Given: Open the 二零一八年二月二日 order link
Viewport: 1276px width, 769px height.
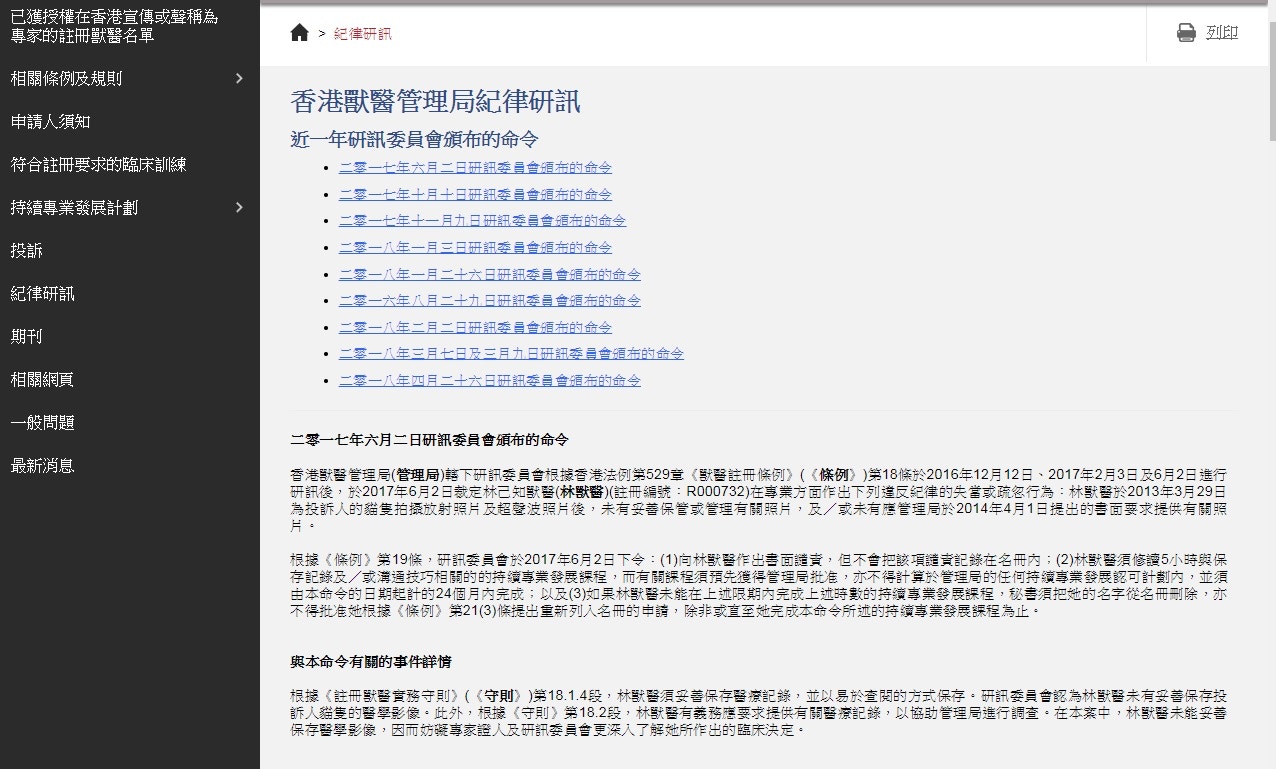Looking at the screenshot, I should 475,326.
